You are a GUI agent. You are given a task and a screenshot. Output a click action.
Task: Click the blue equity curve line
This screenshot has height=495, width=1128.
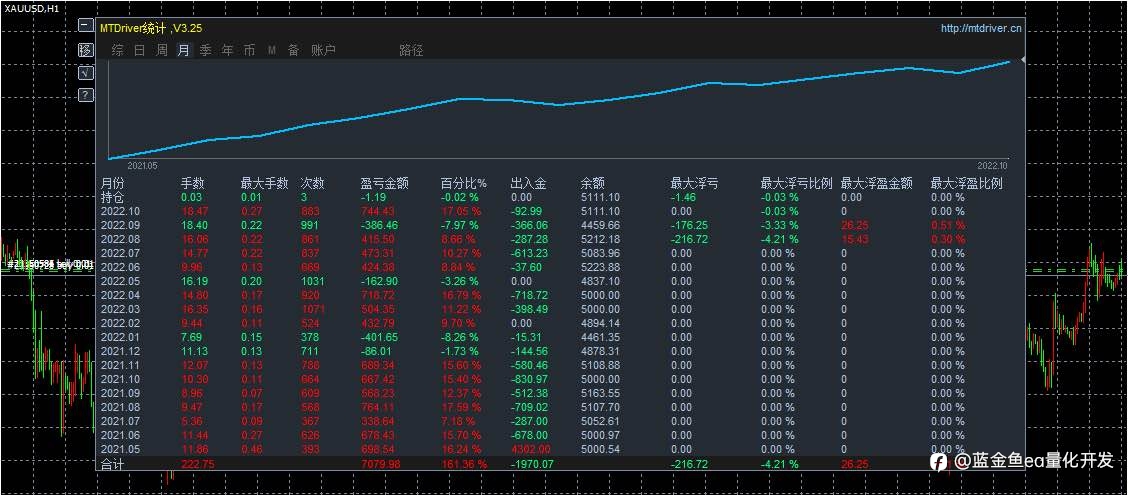[x=558, y=104]
